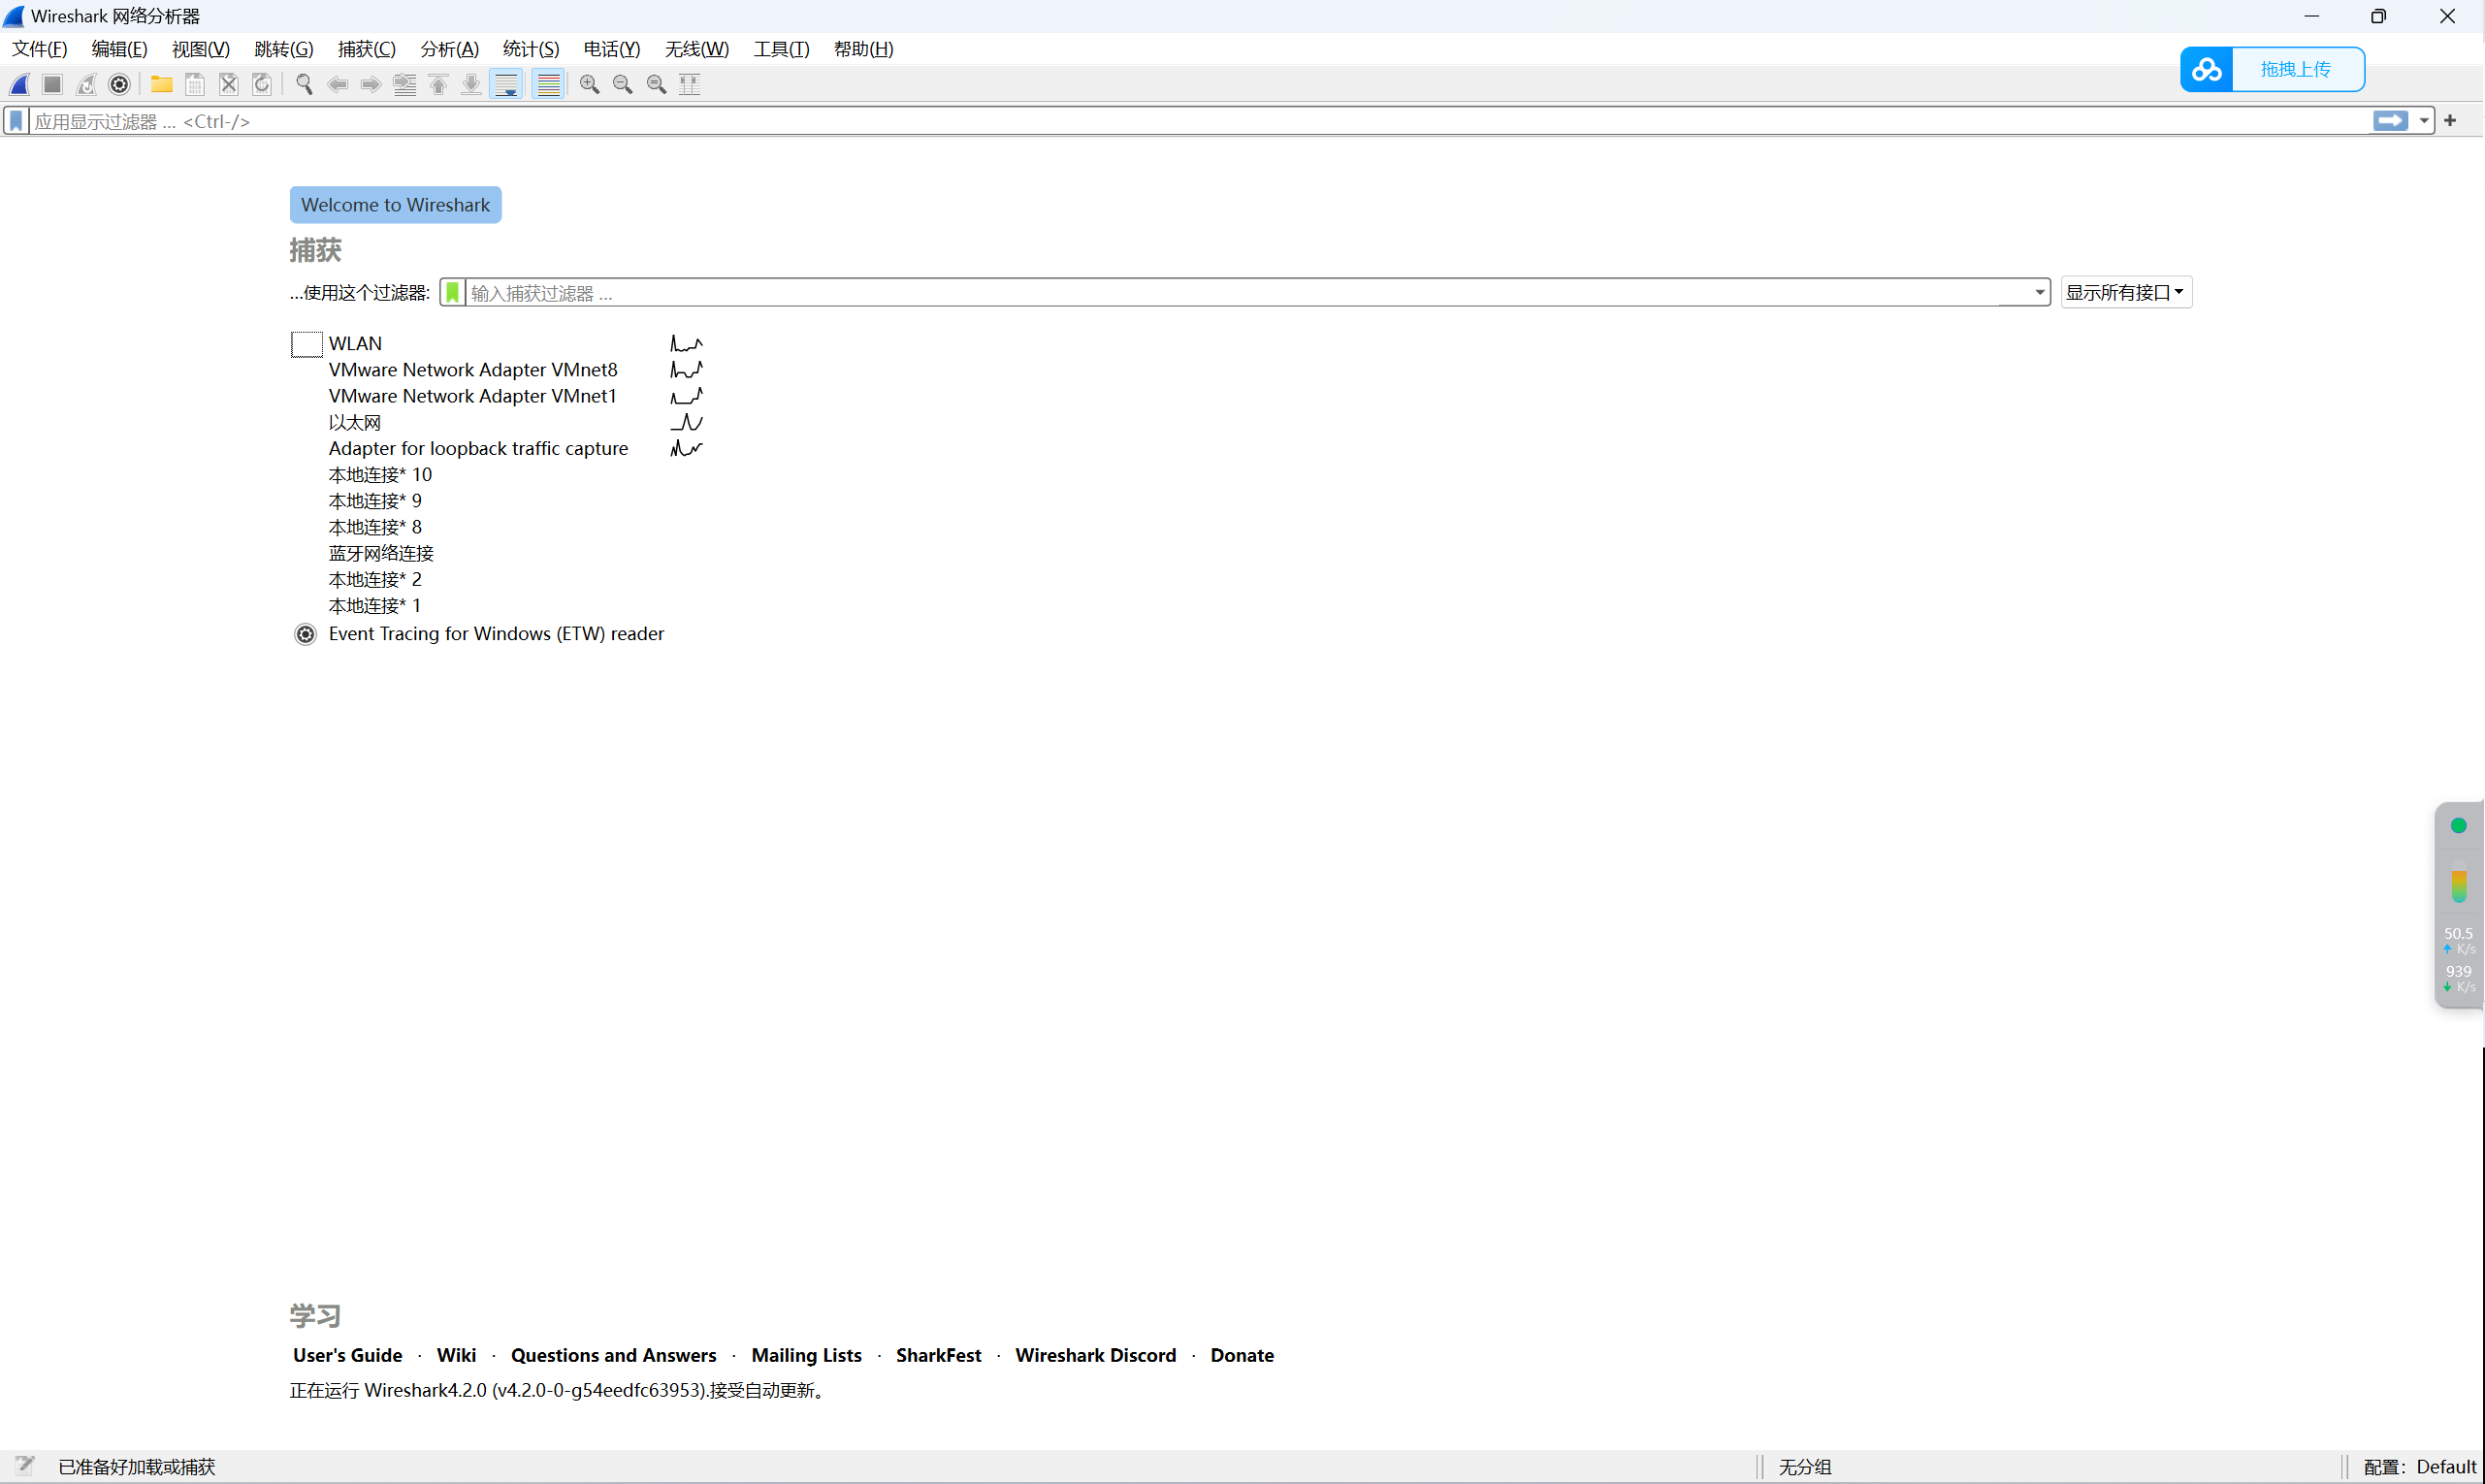Open 无线(W) menu
The image size is (2485, 1484).
(x=696, y=49)
